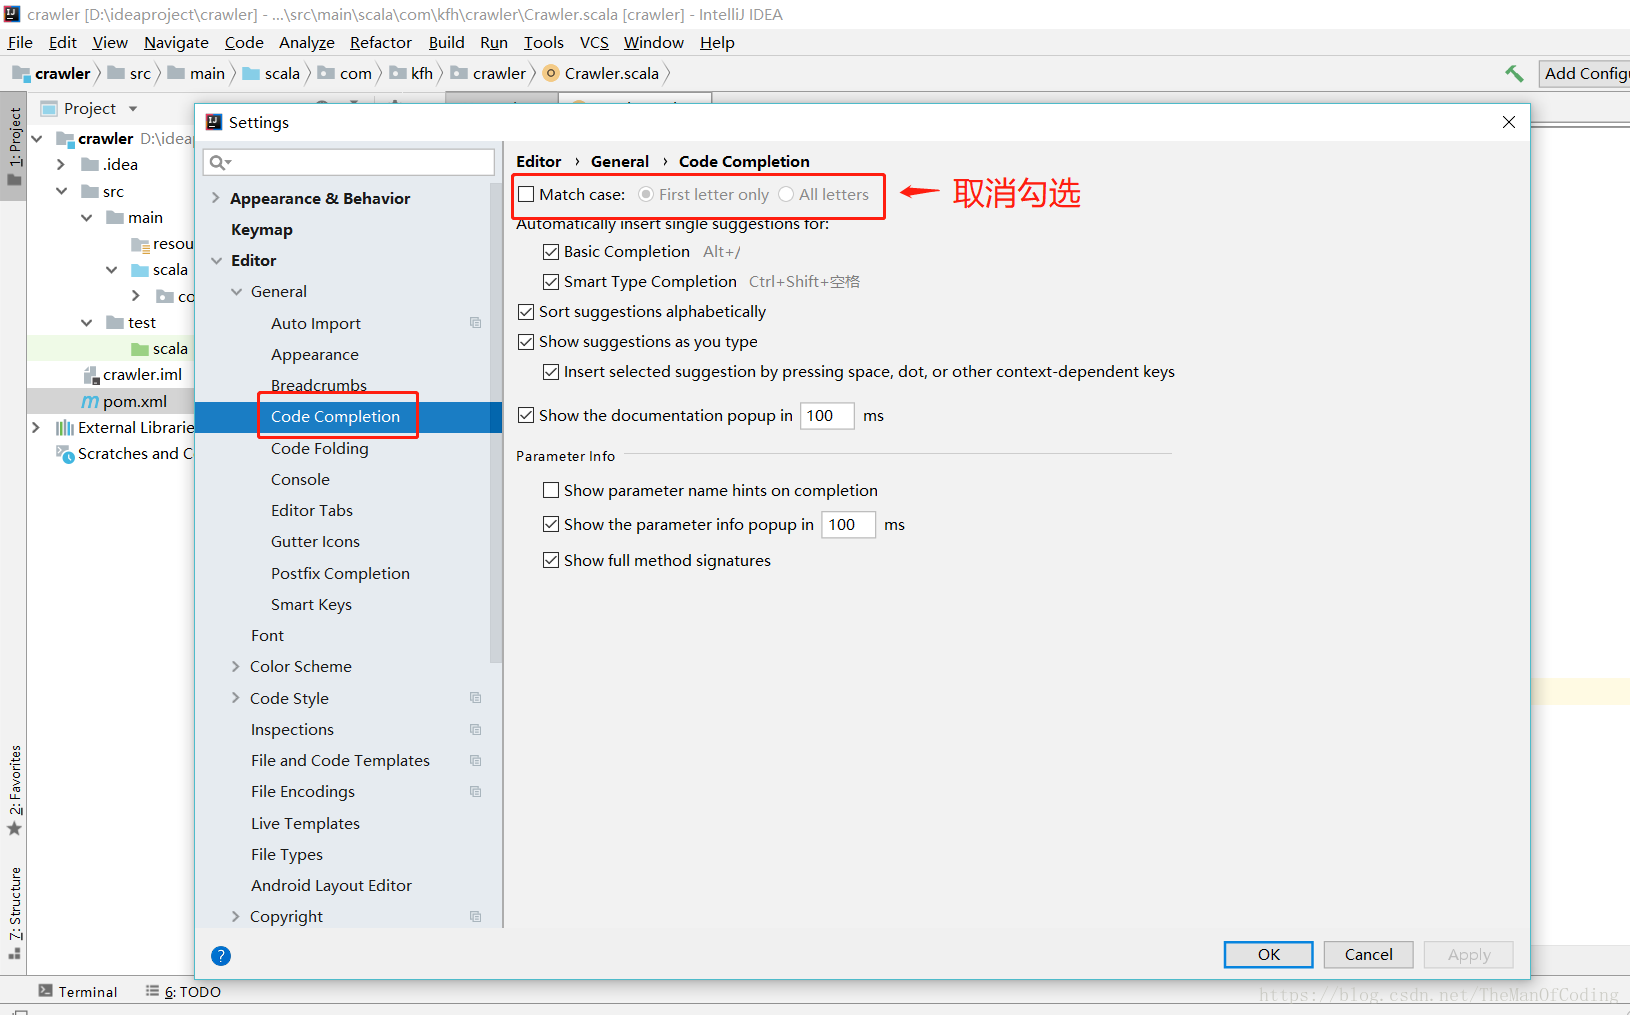Expand the .idea folder in project tree
The image size is (1630, 1015).
pos(61,164)
